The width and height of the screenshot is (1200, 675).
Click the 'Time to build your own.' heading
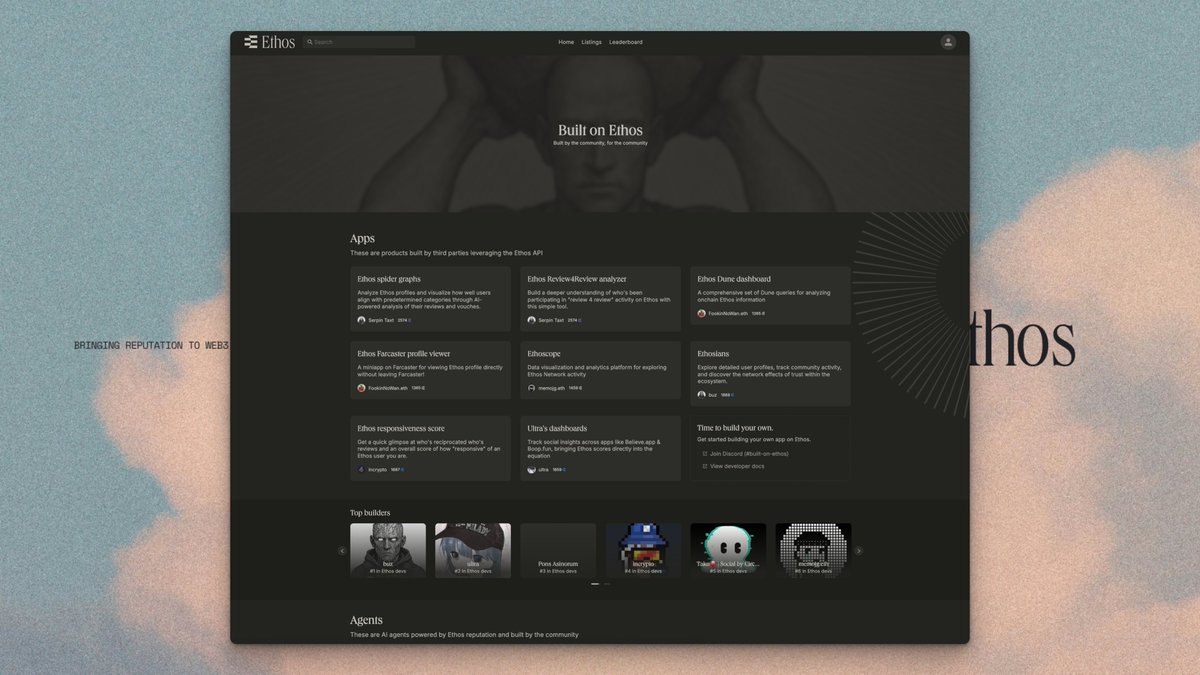point(735,428)
